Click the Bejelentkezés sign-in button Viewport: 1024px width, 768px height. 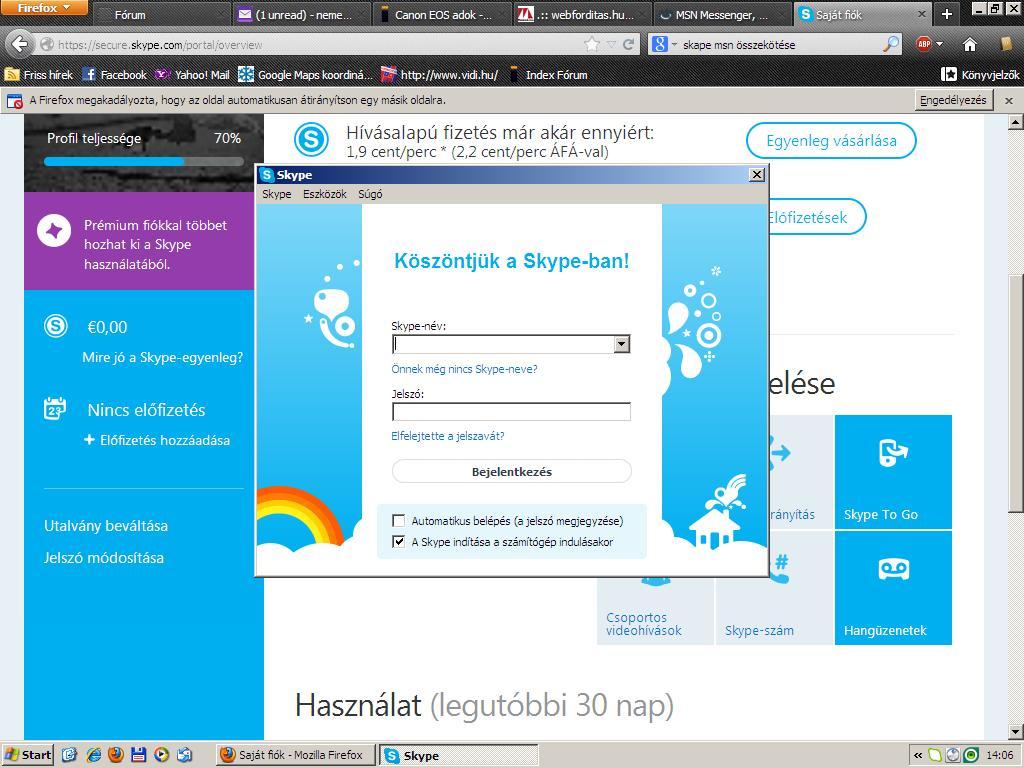[511, 472]
